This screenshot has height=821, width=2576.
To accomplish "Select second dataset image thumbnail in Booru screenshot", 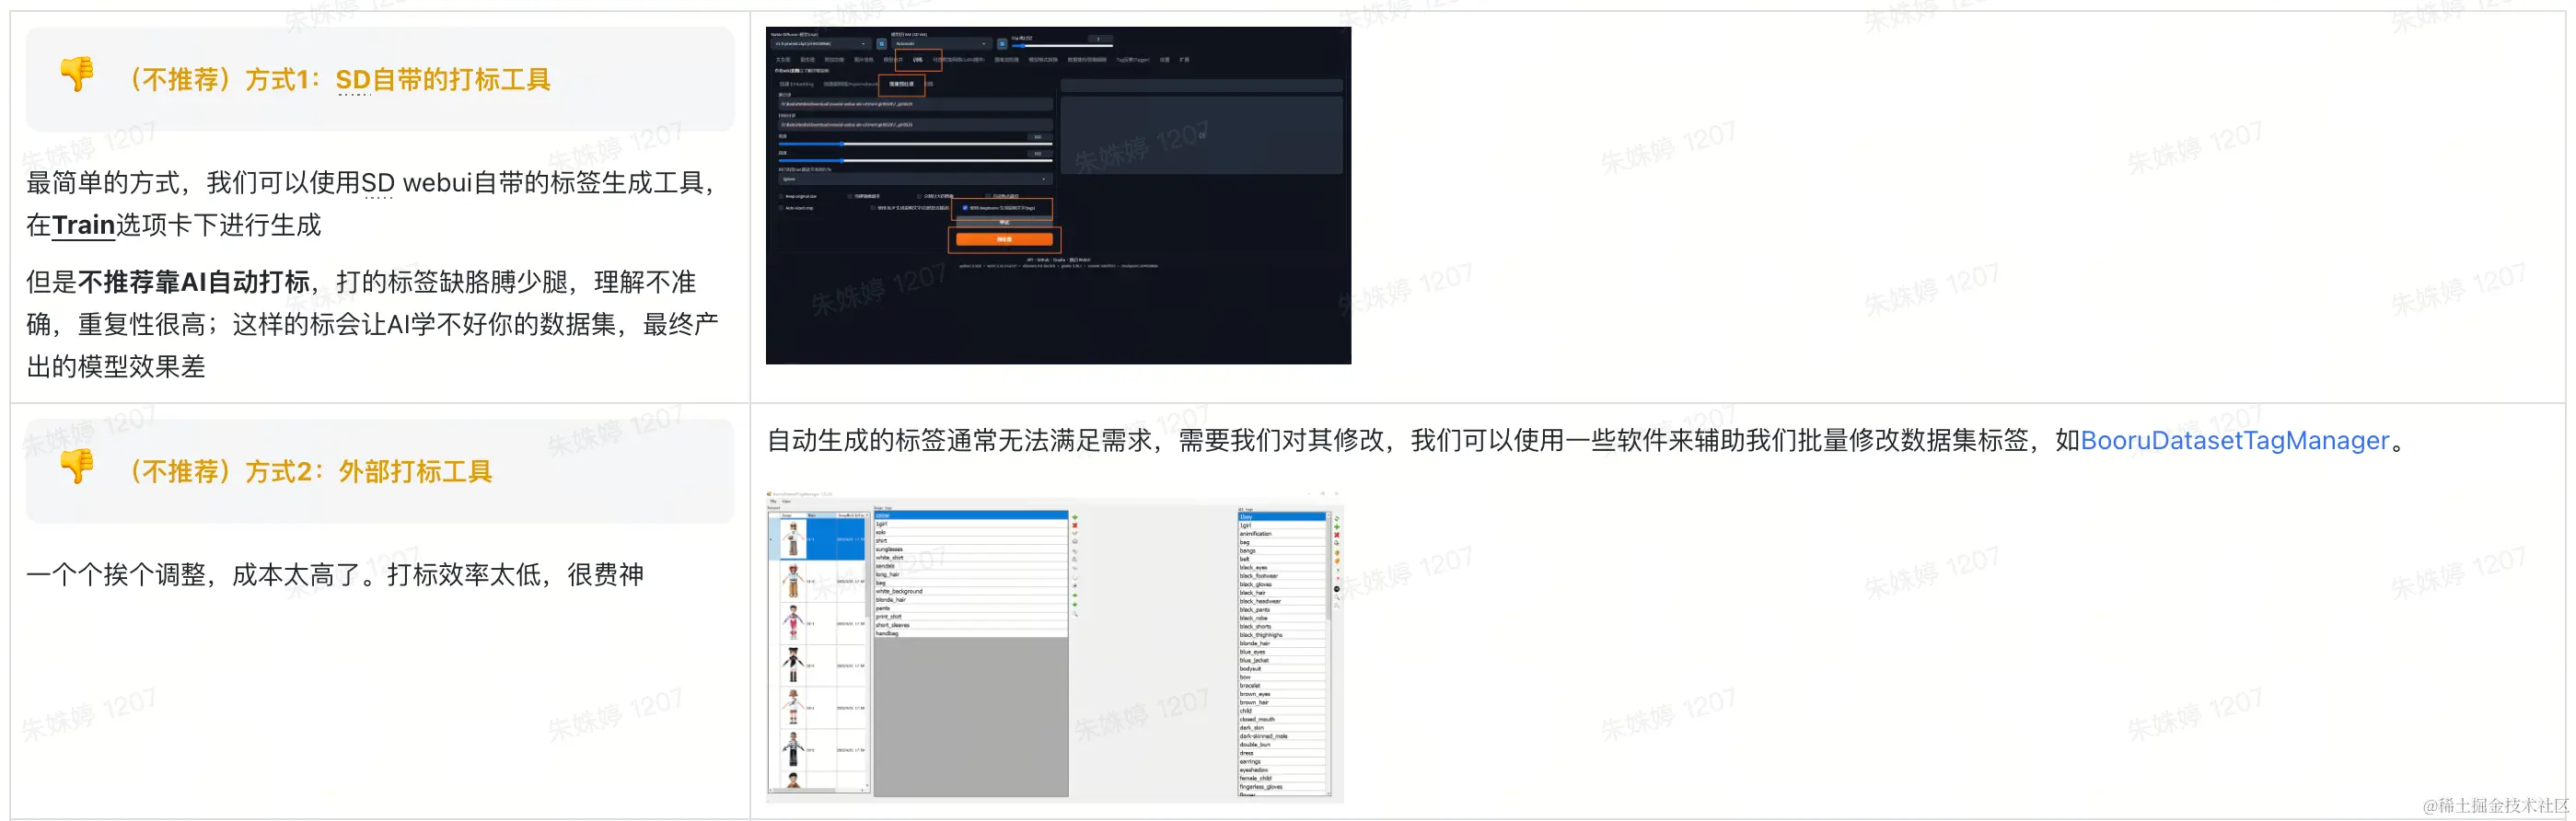I will point(793,581).
